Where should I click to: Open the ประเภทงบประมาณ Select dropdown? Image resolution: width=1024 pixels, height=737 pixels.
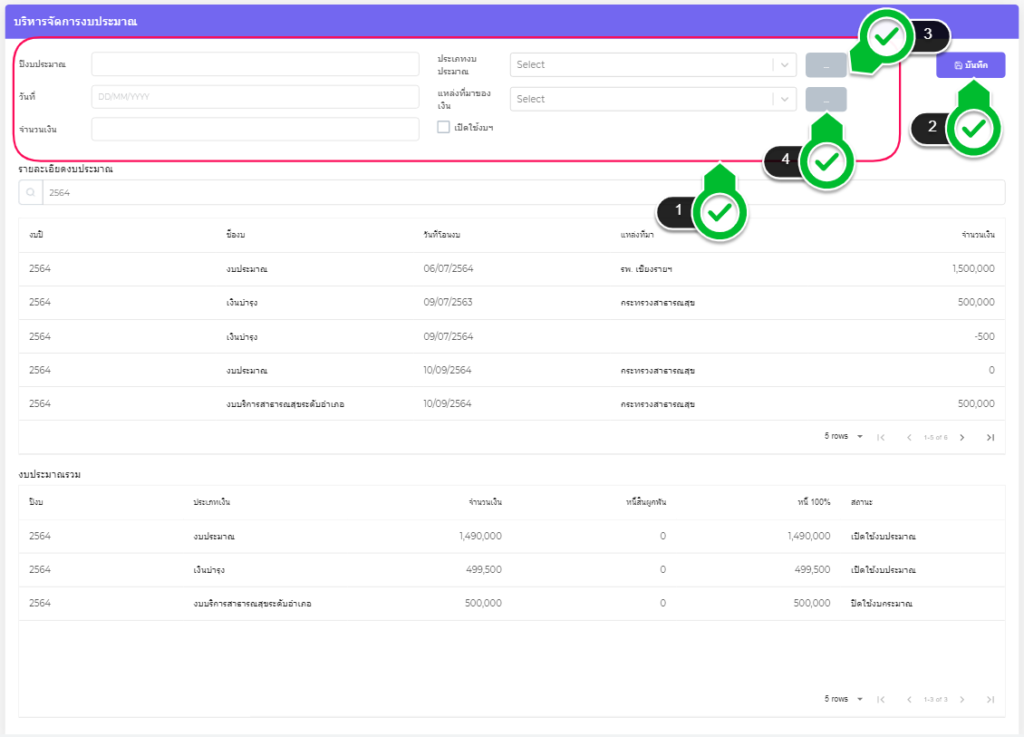coord(652,65)
